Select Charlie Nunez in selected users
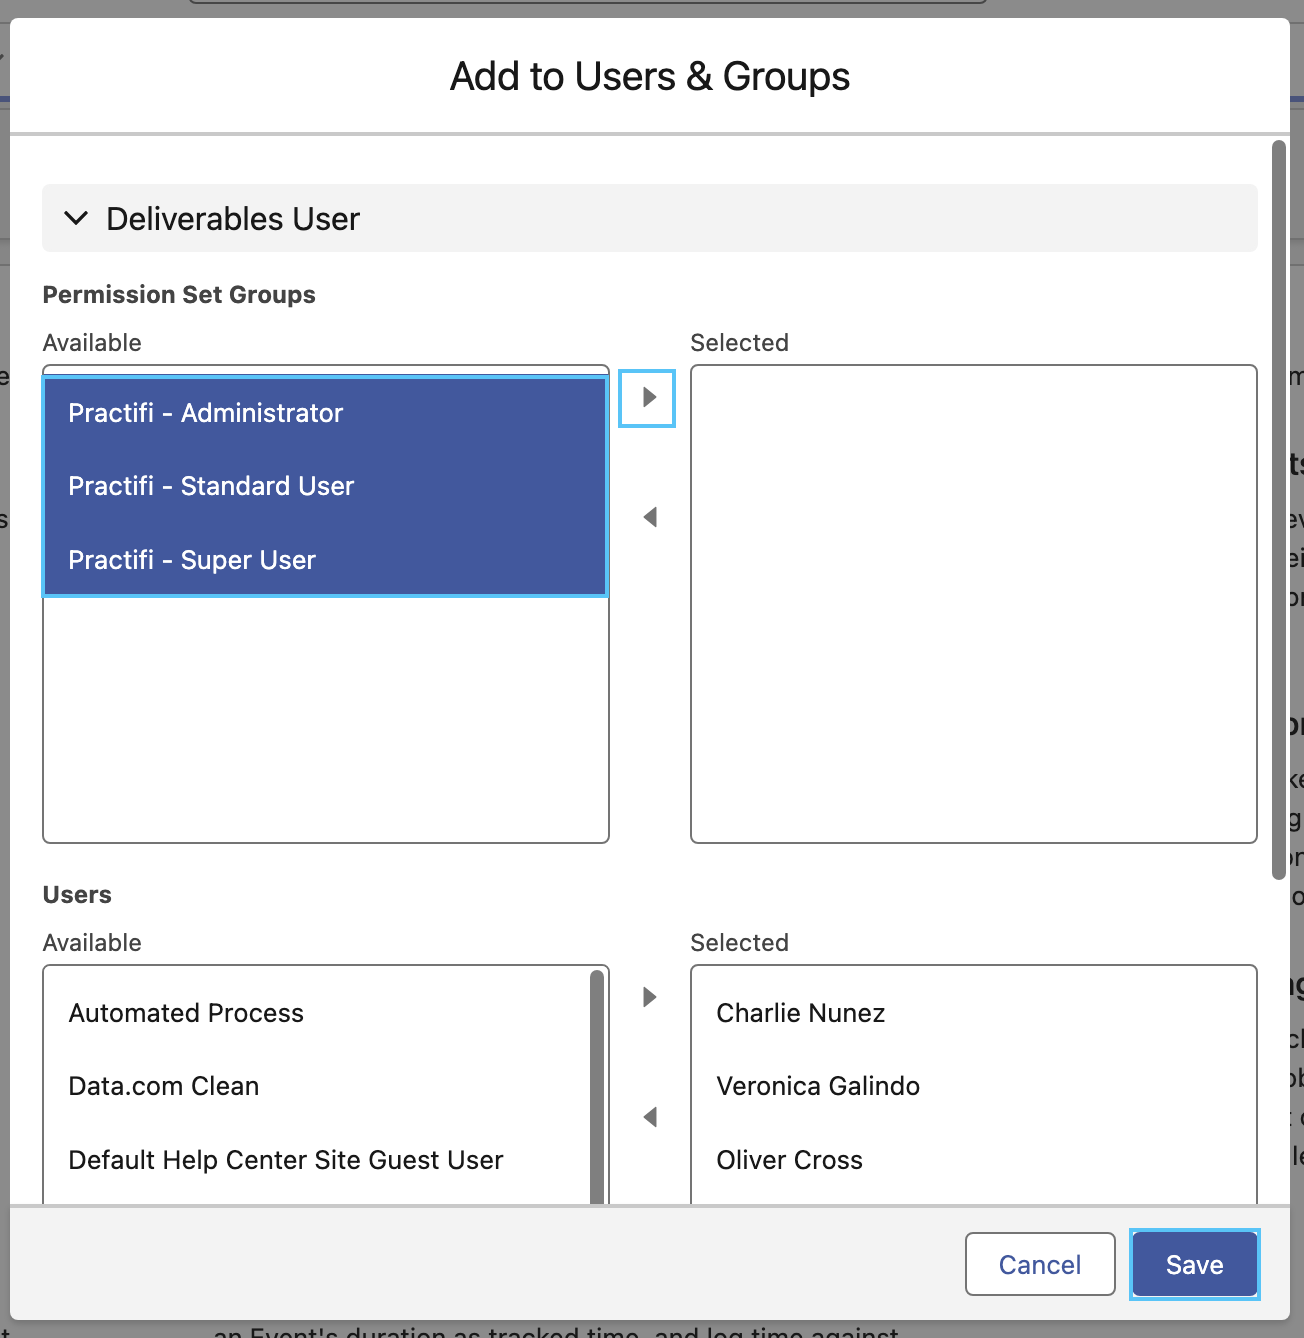 pyautogui.click(x=973, y=1013)
